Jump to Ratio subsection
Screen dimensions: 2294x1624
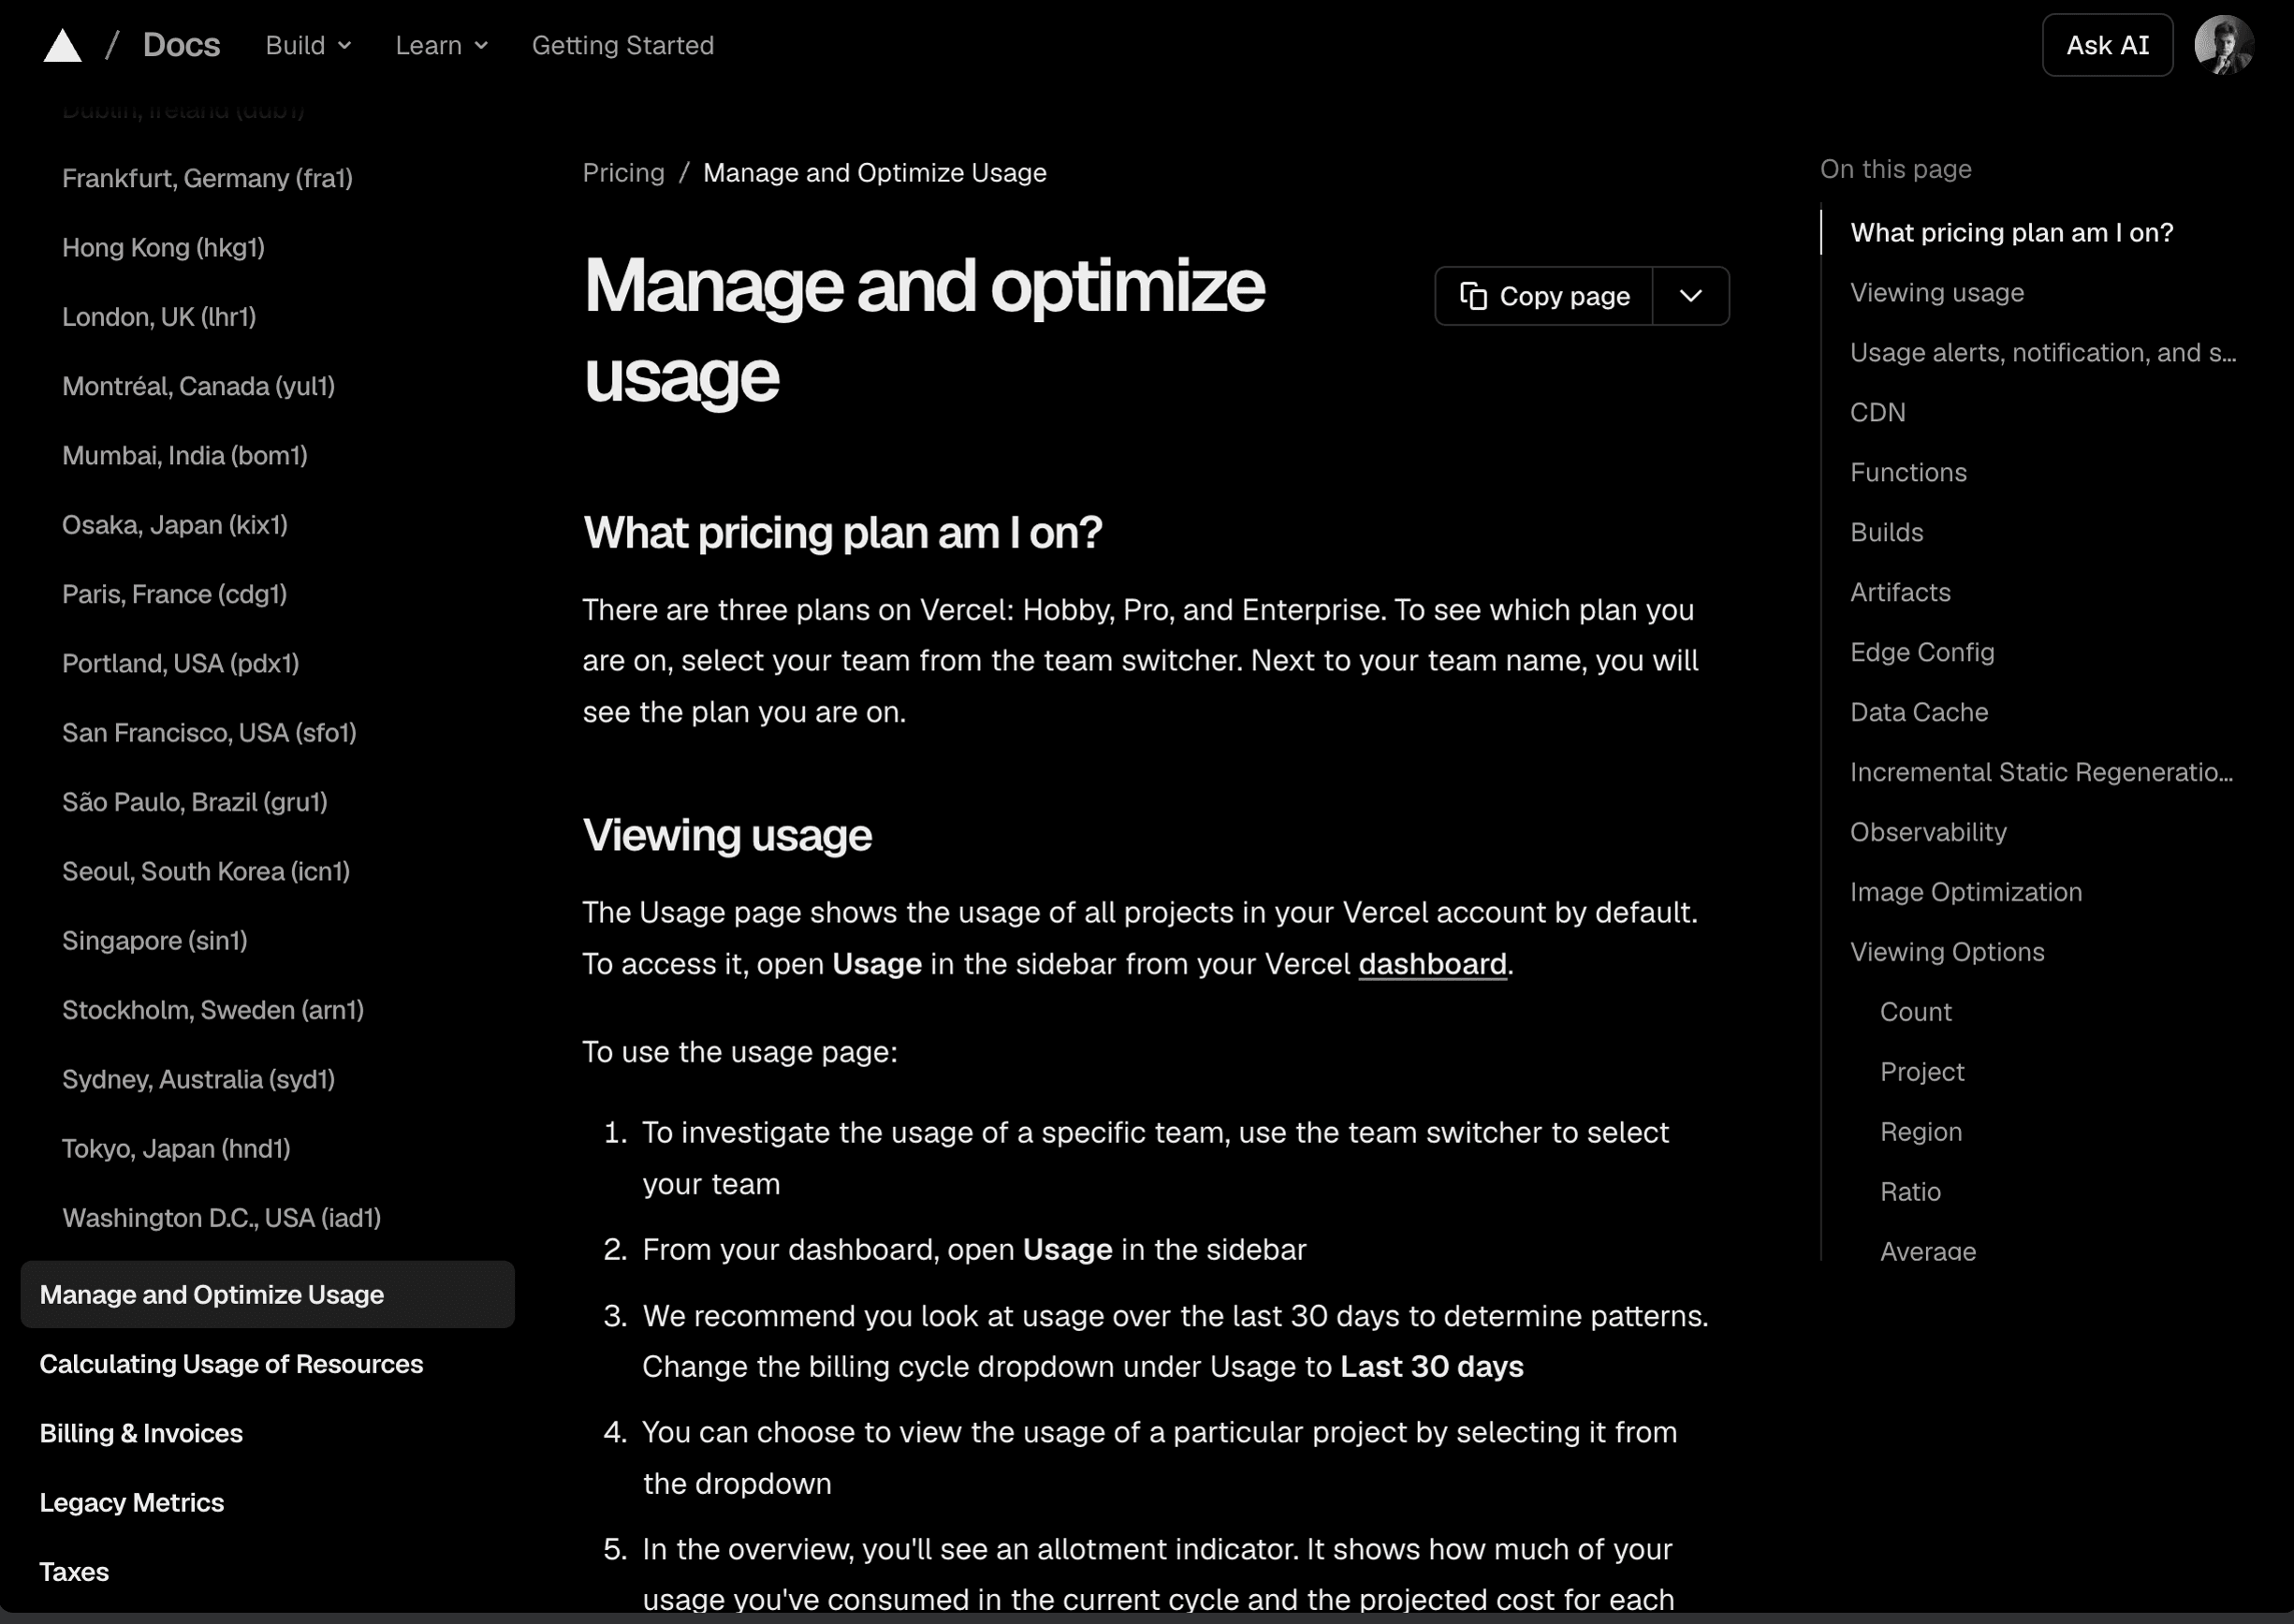(1910, 1192)
